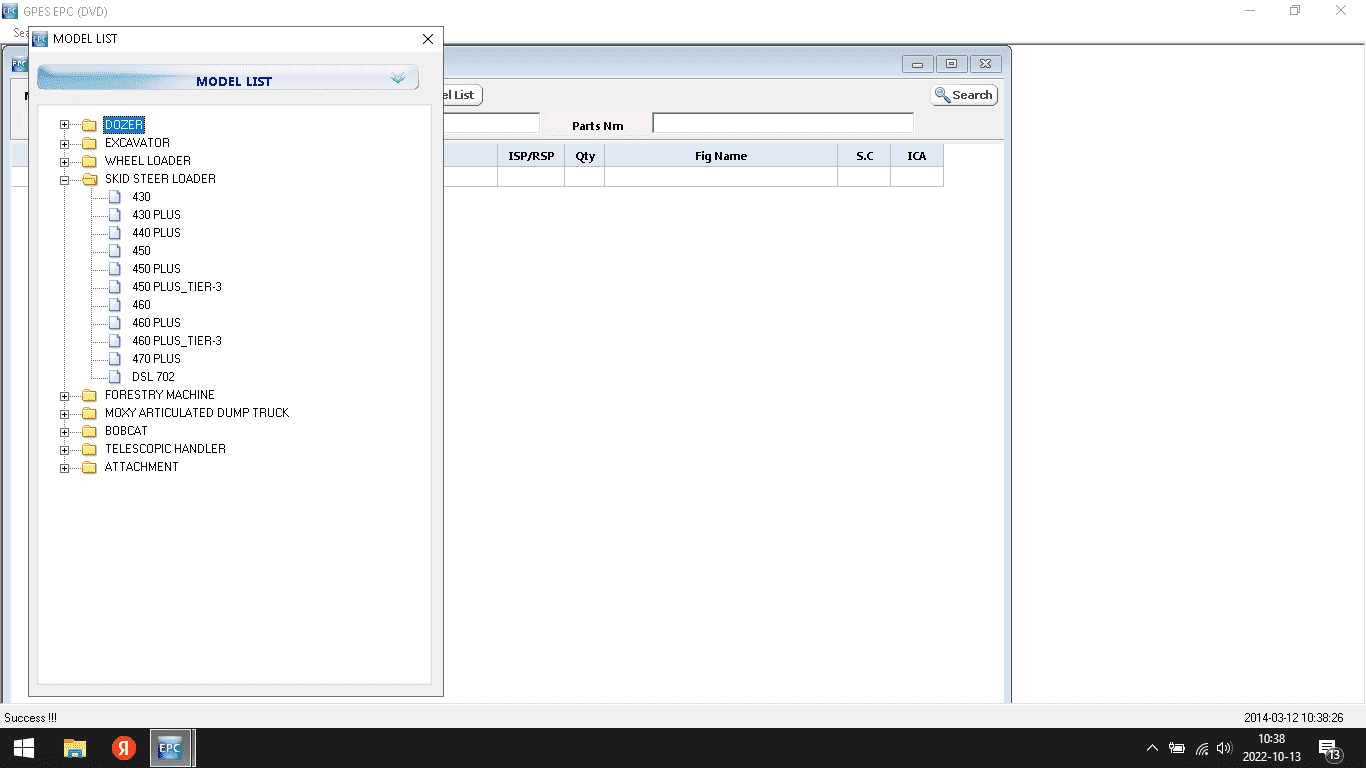Collapse the MODEL LIST header chevron

[x=398, y=79]
